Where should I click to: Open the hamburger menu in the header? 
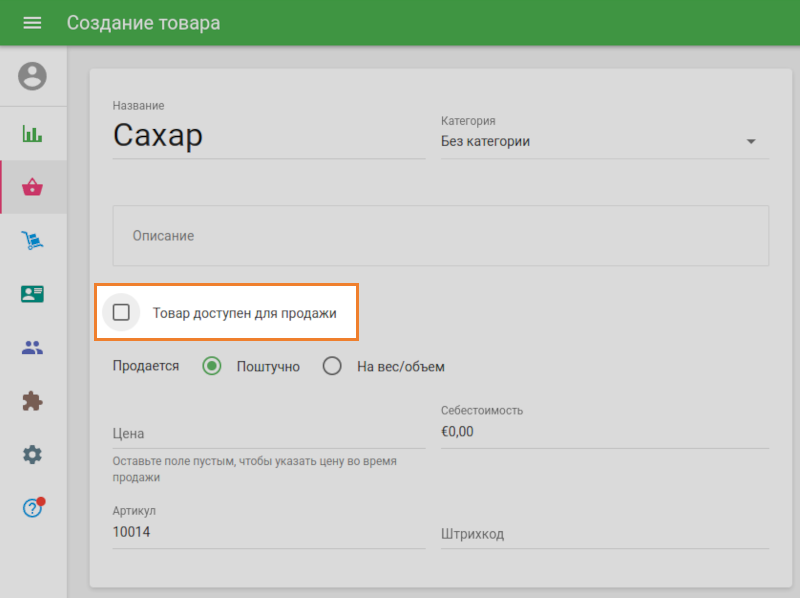(32, 22)
